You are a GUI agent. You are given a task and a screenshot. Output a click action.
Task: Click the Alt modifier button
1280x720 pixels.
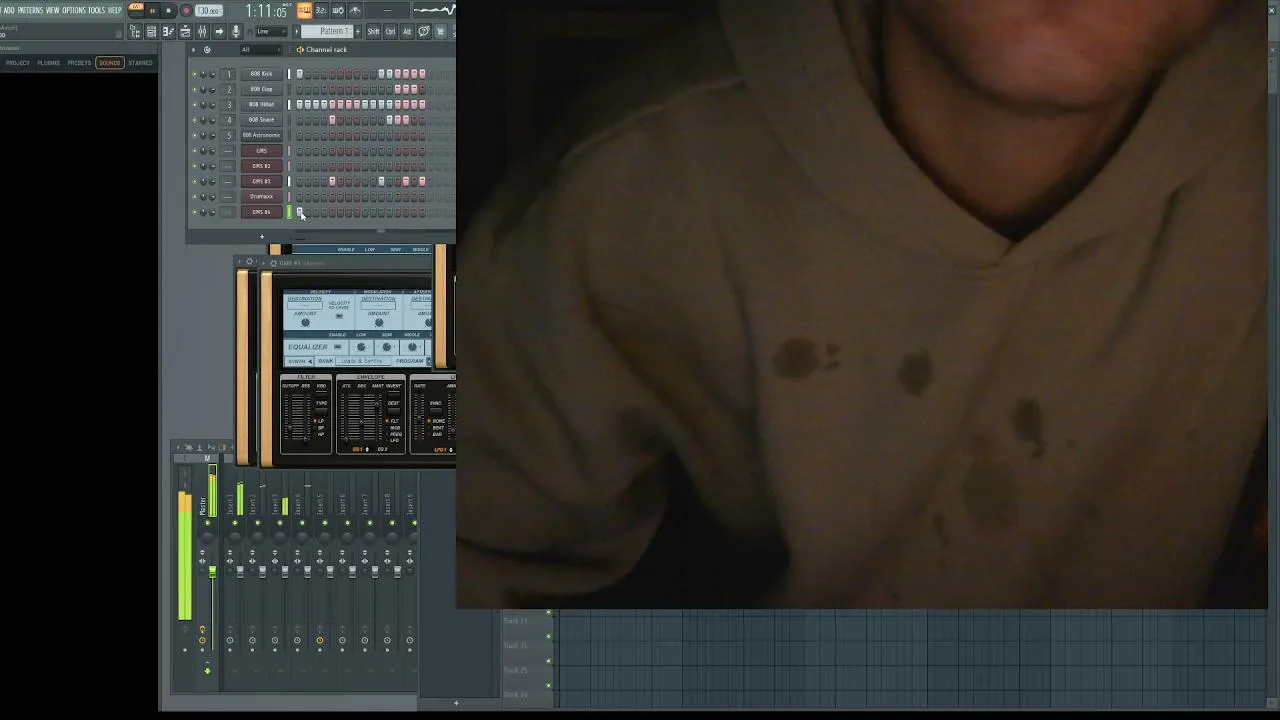coord(406,32)
